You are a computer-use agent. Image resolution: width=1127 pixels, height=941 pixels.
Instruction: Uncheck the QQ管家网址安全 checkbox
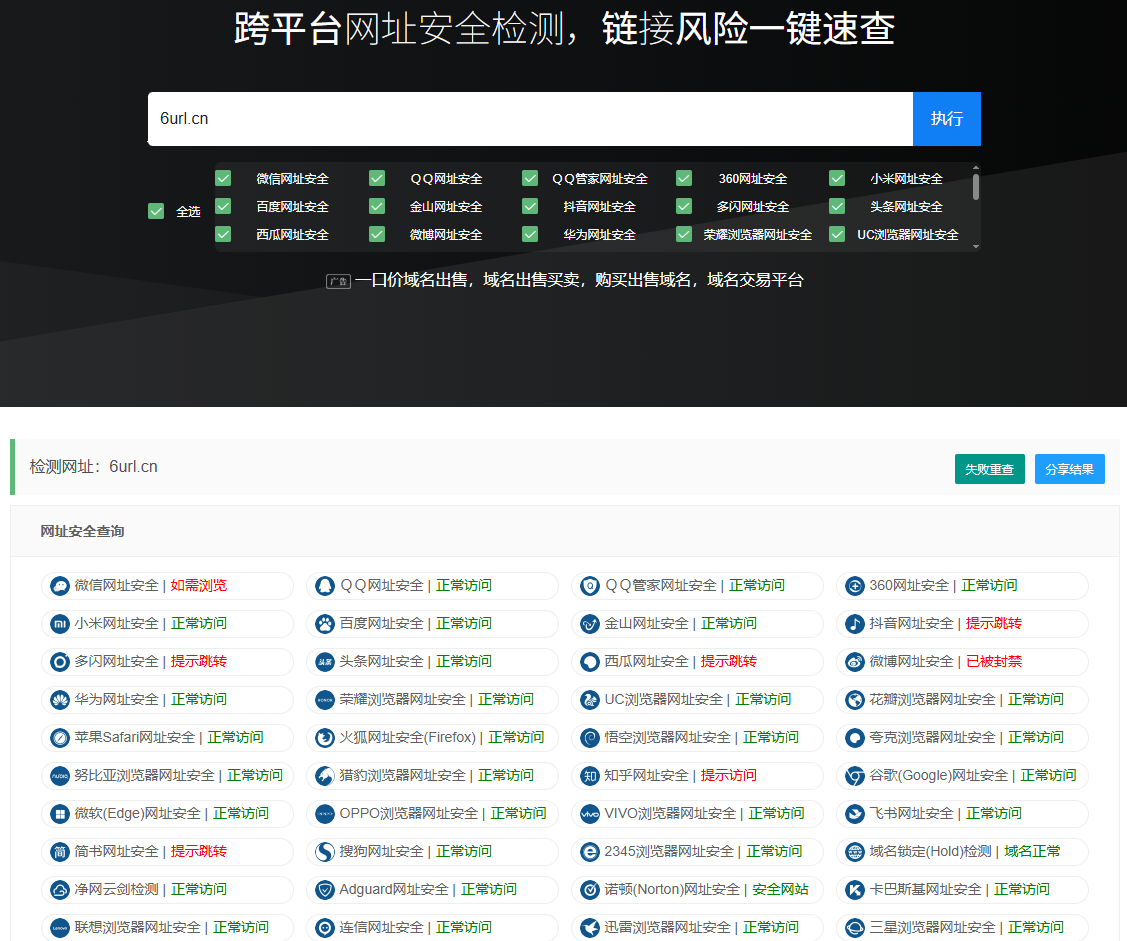(x=530, y=178)
